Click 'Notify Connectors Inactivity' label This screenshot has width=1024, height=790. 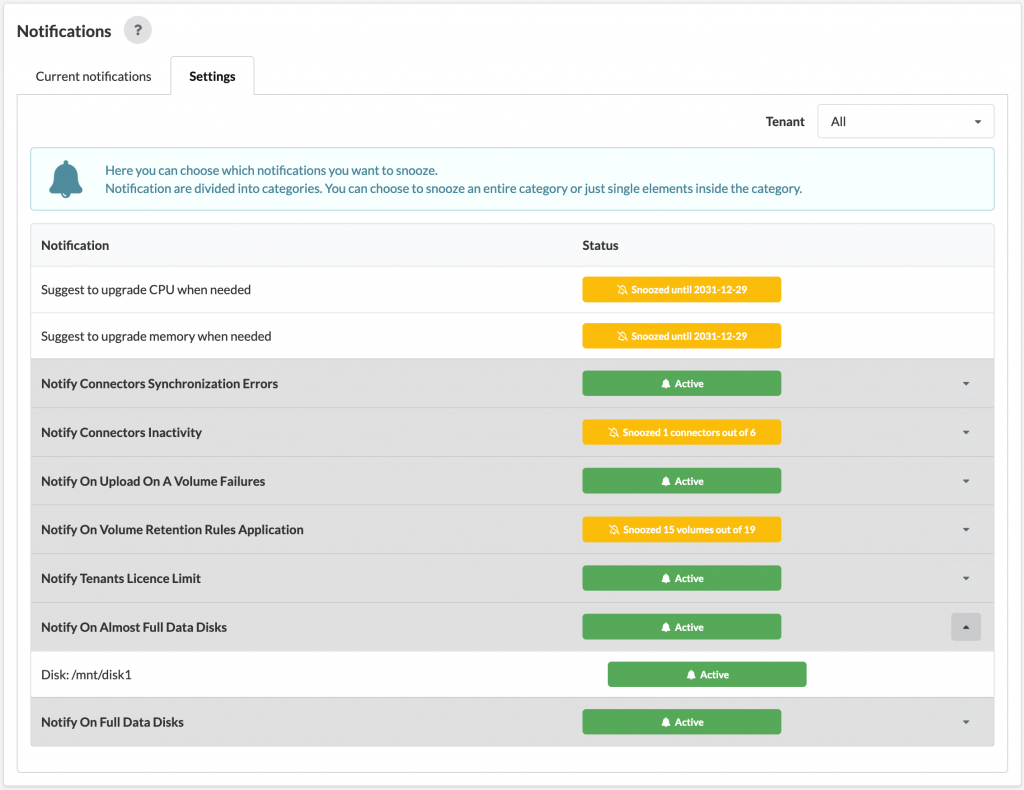121,432
